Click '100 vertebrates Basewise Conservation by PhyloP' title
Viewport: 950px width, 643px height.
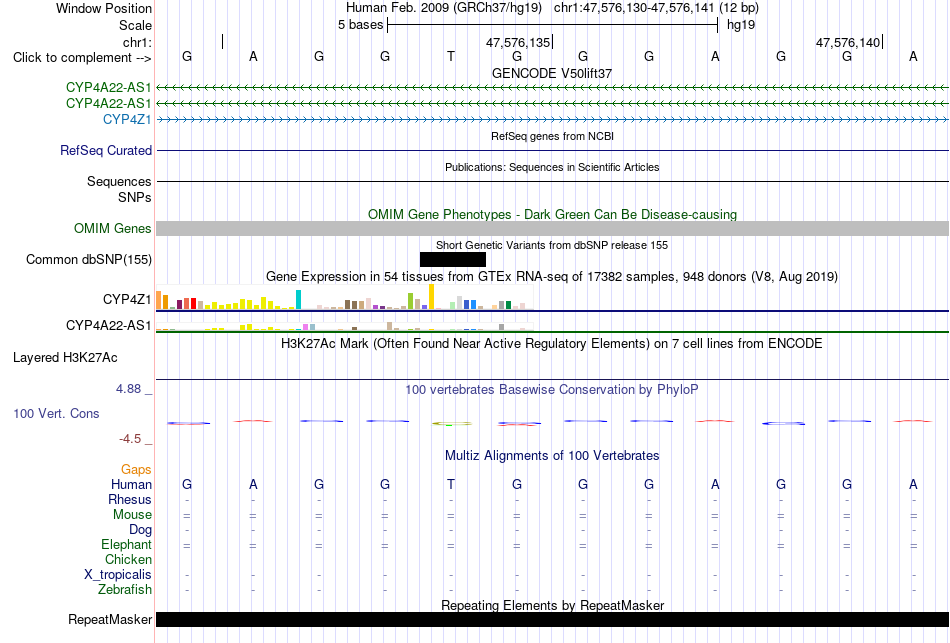[x=552, y=390]
